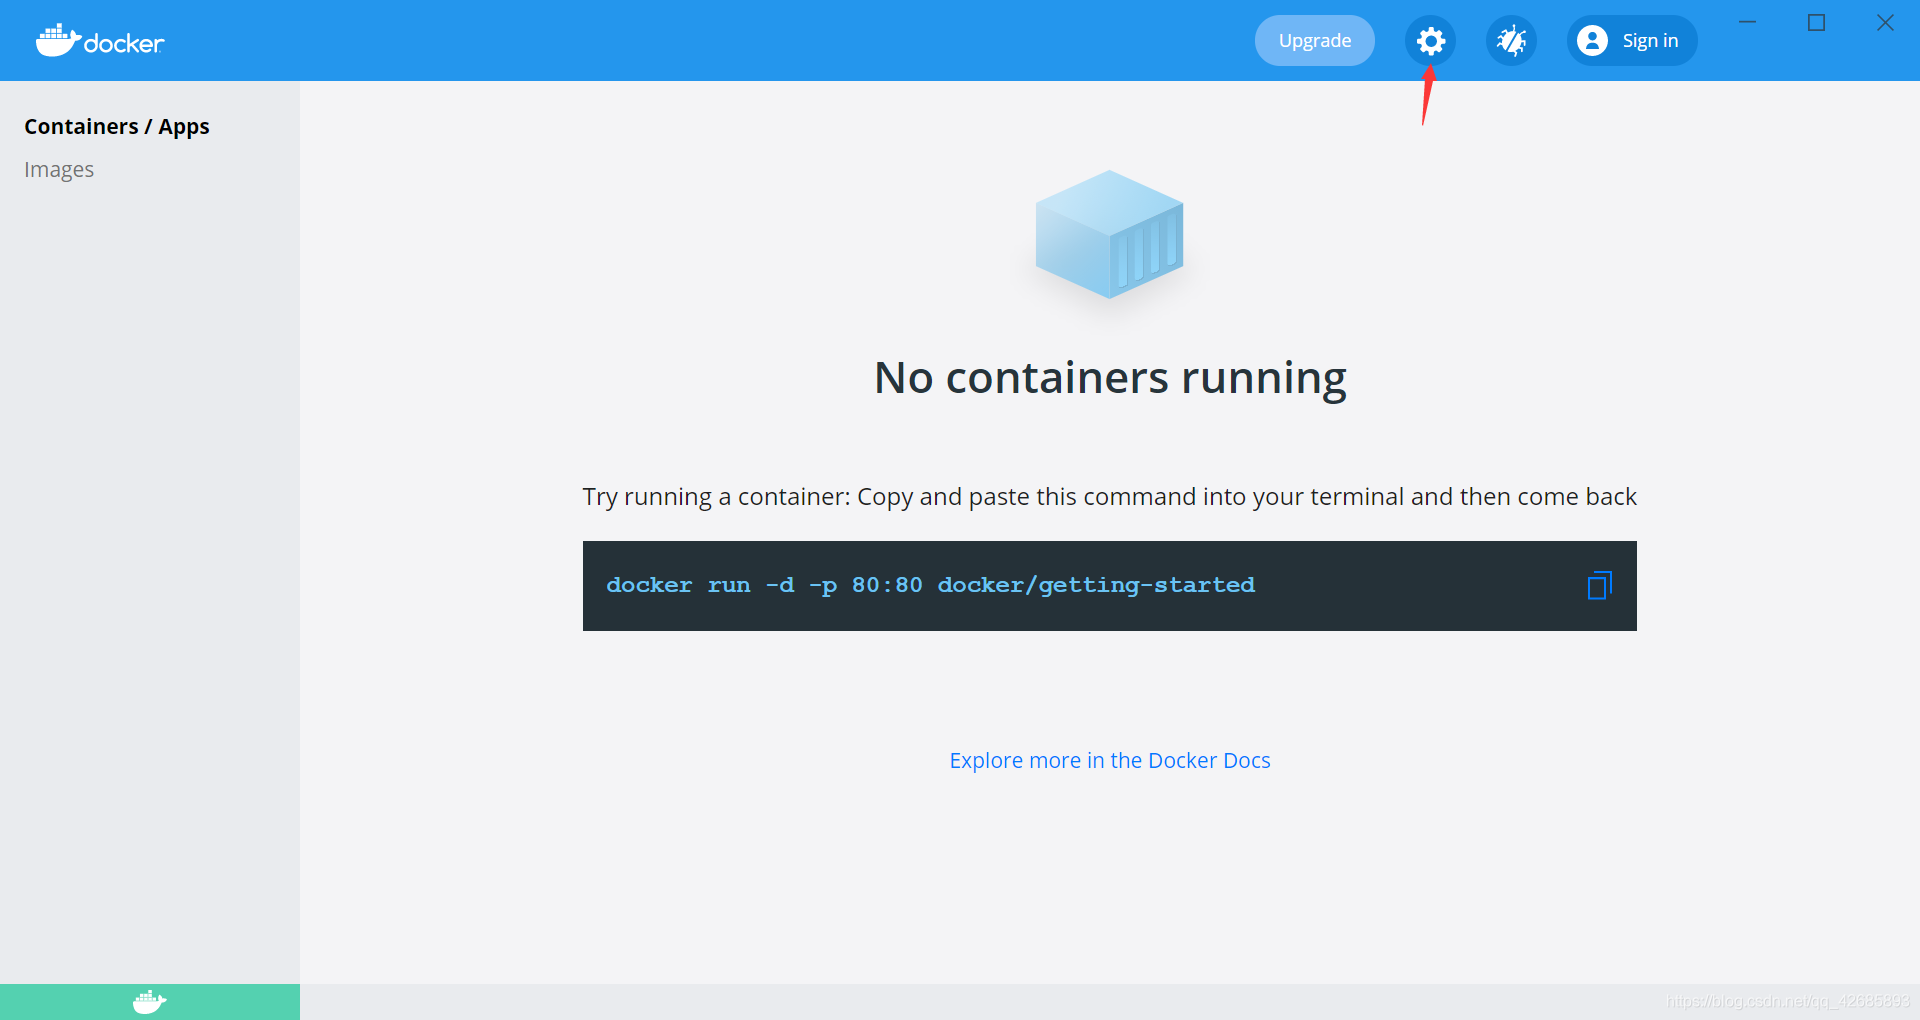Click the docker run command text
This screenshot has width=1920, height=1020.
coord(930,585)
